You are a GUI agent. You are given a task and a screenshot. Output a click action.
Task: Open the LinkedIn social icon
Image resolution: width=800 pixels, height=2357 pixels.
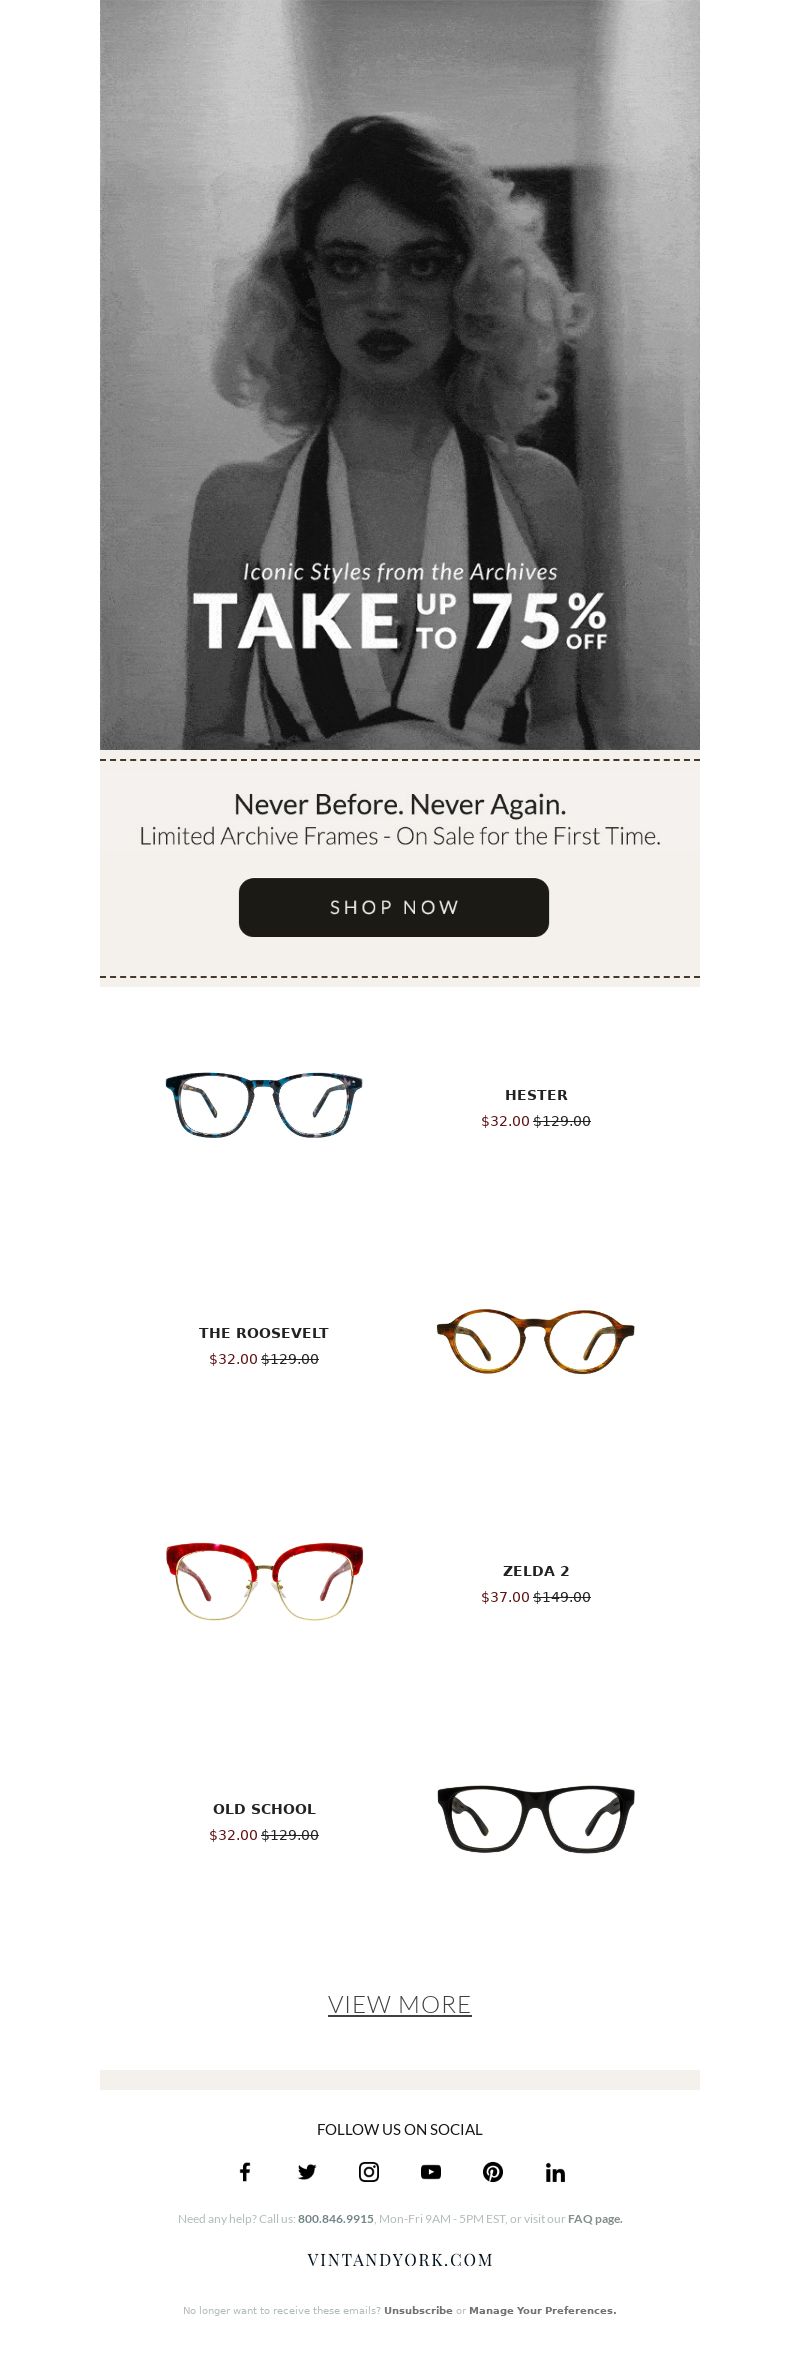pyautogui.click(x=555, y=2171)
